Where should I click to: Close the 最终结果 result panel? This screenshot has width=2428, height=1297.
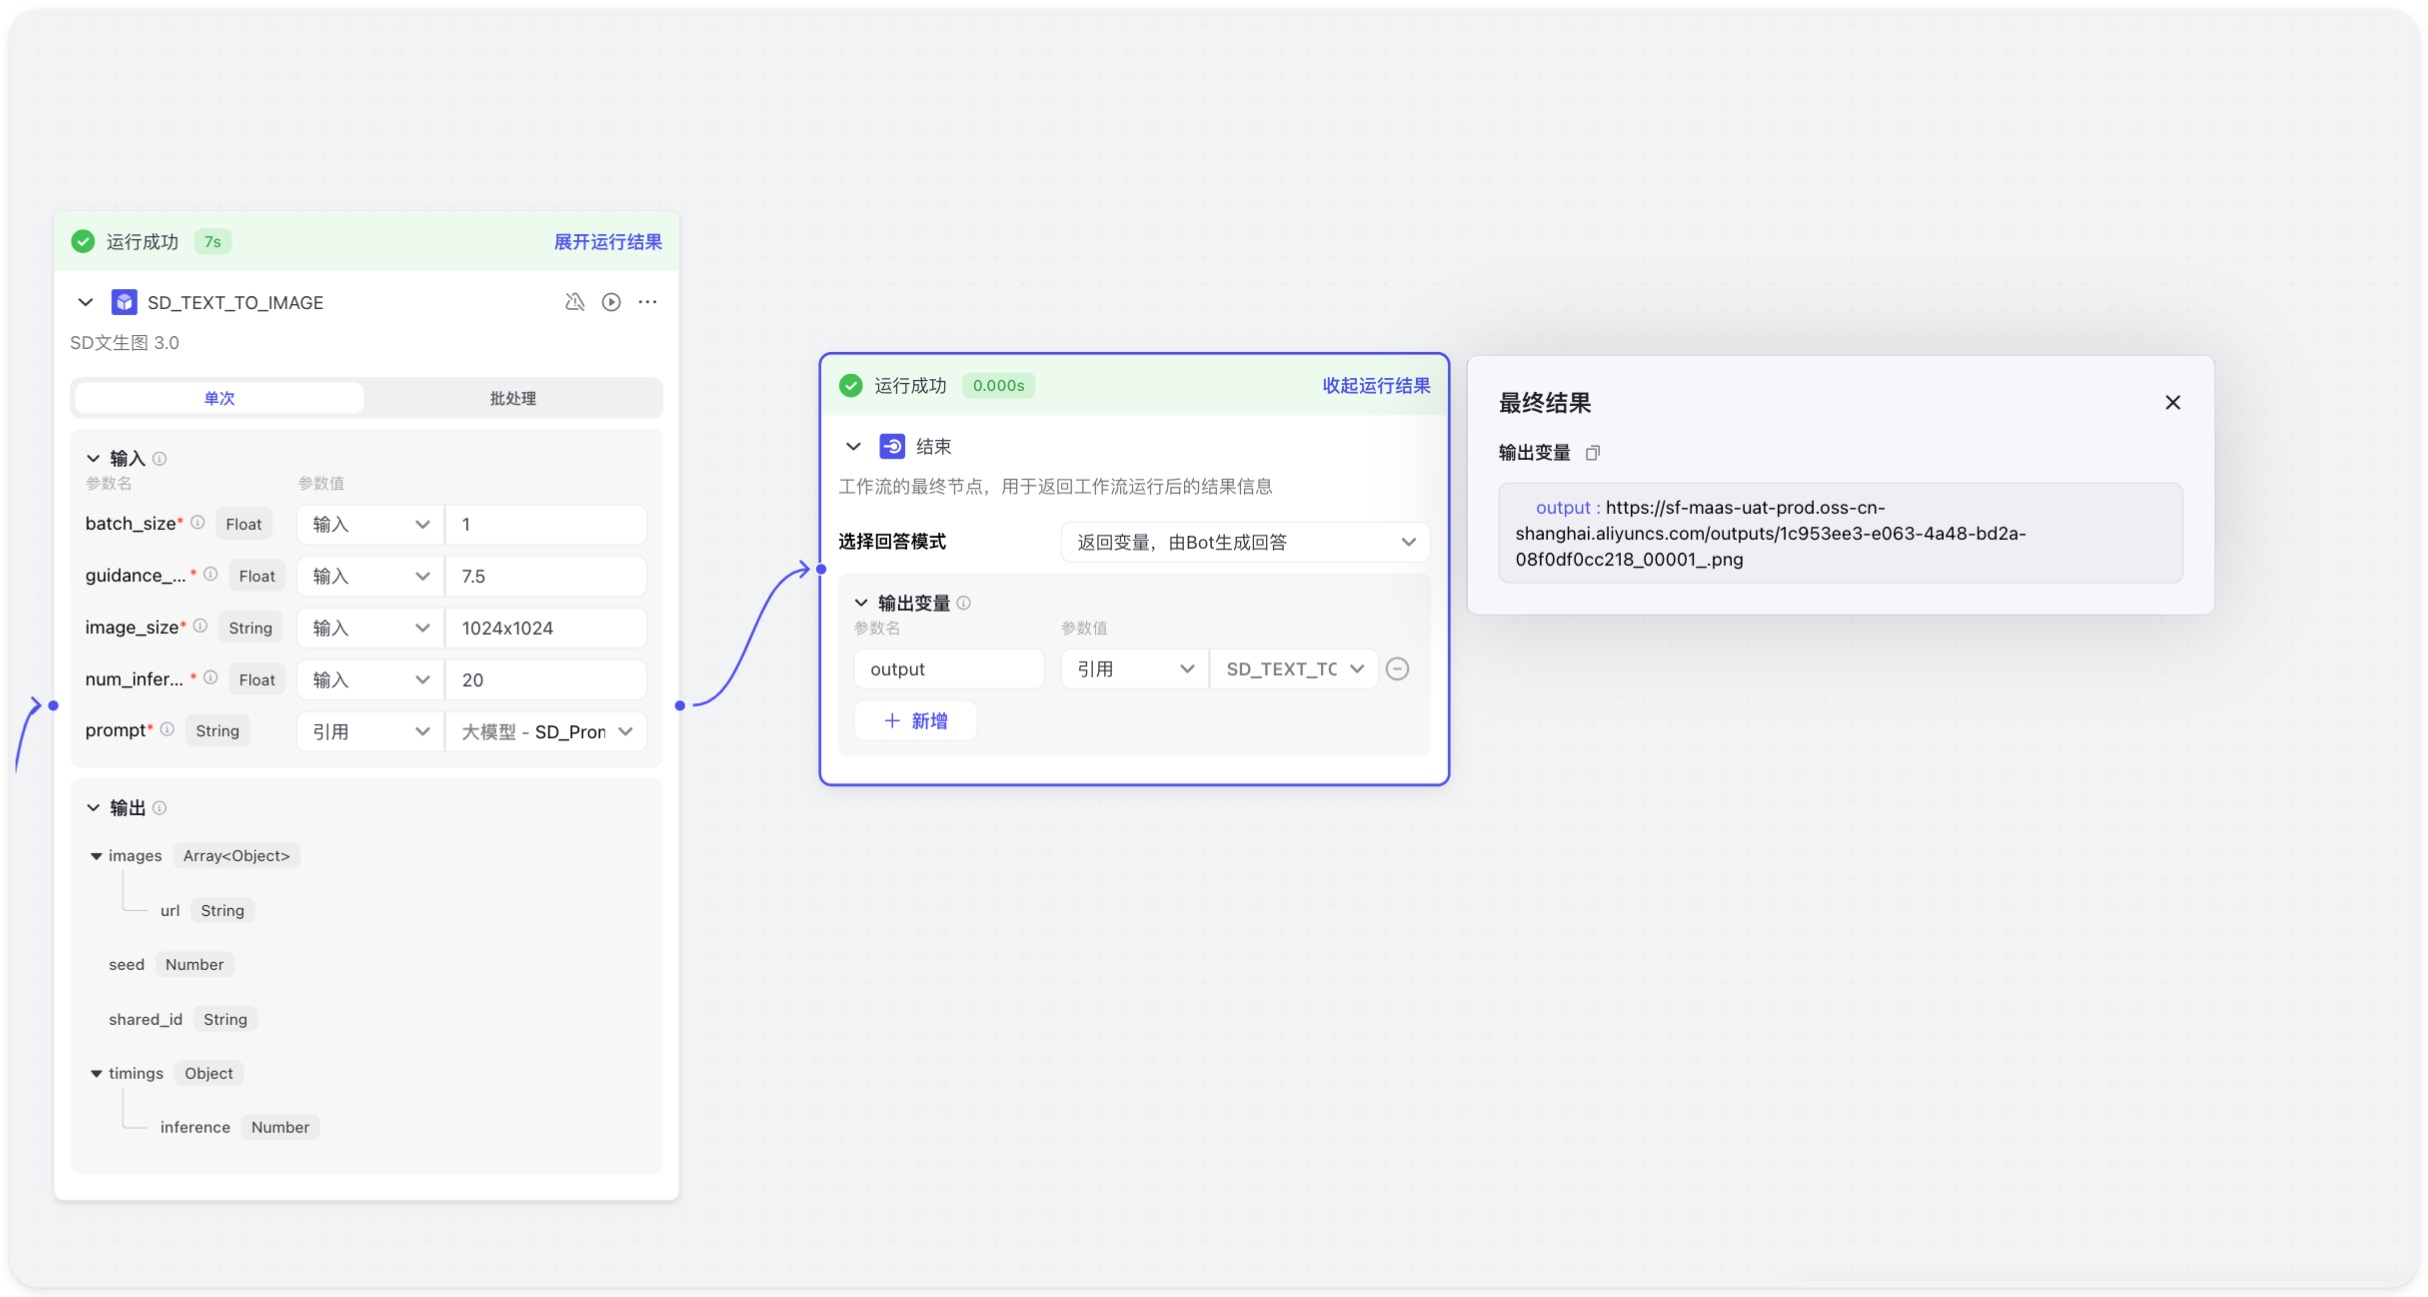2172,403
